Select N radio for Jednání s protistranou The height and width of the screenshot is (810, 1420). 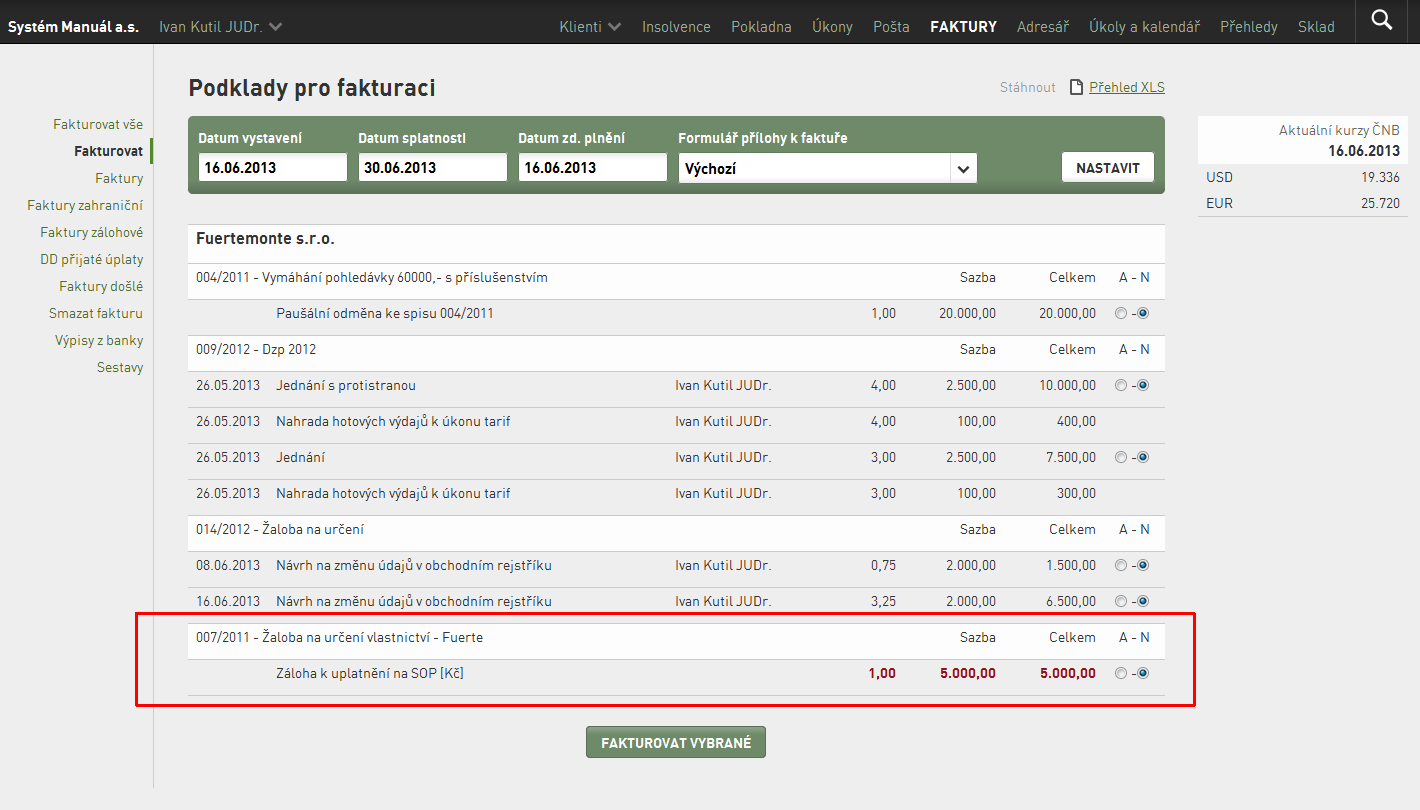tap(1143, 385)
